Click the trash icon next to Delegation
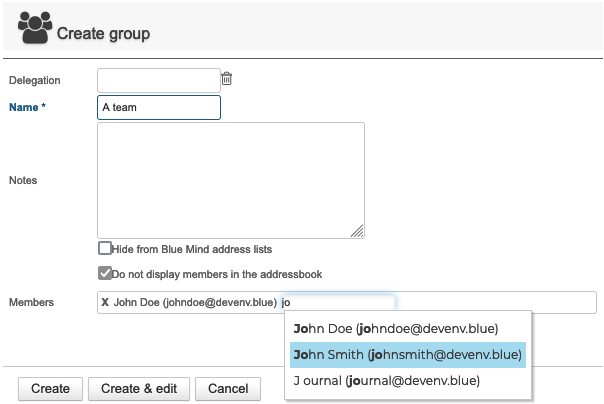The image size is (604, 404). pyautogui.click(x=226, y=79)
